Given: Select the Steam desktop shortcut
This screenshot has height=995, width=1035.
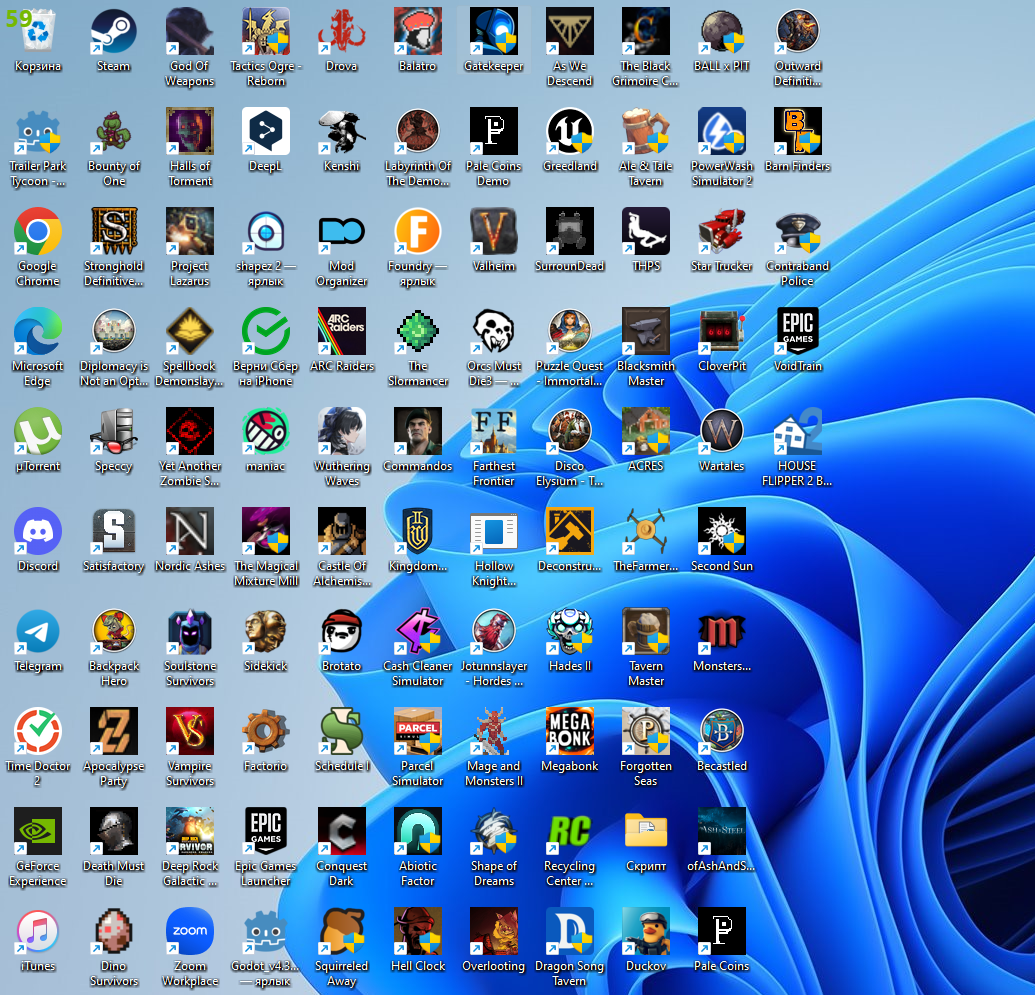Looking at the screenshot, I should [114, 32].
